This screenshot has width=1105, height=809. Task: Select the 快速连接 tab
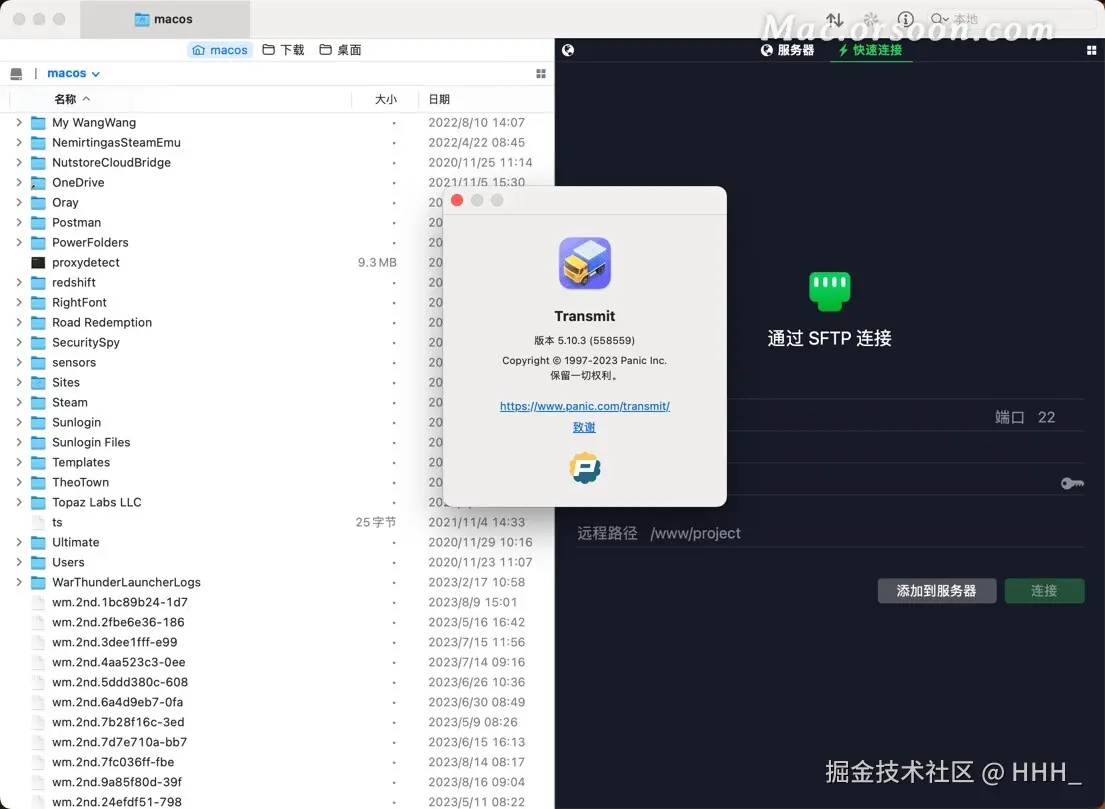tap(870, 50)
